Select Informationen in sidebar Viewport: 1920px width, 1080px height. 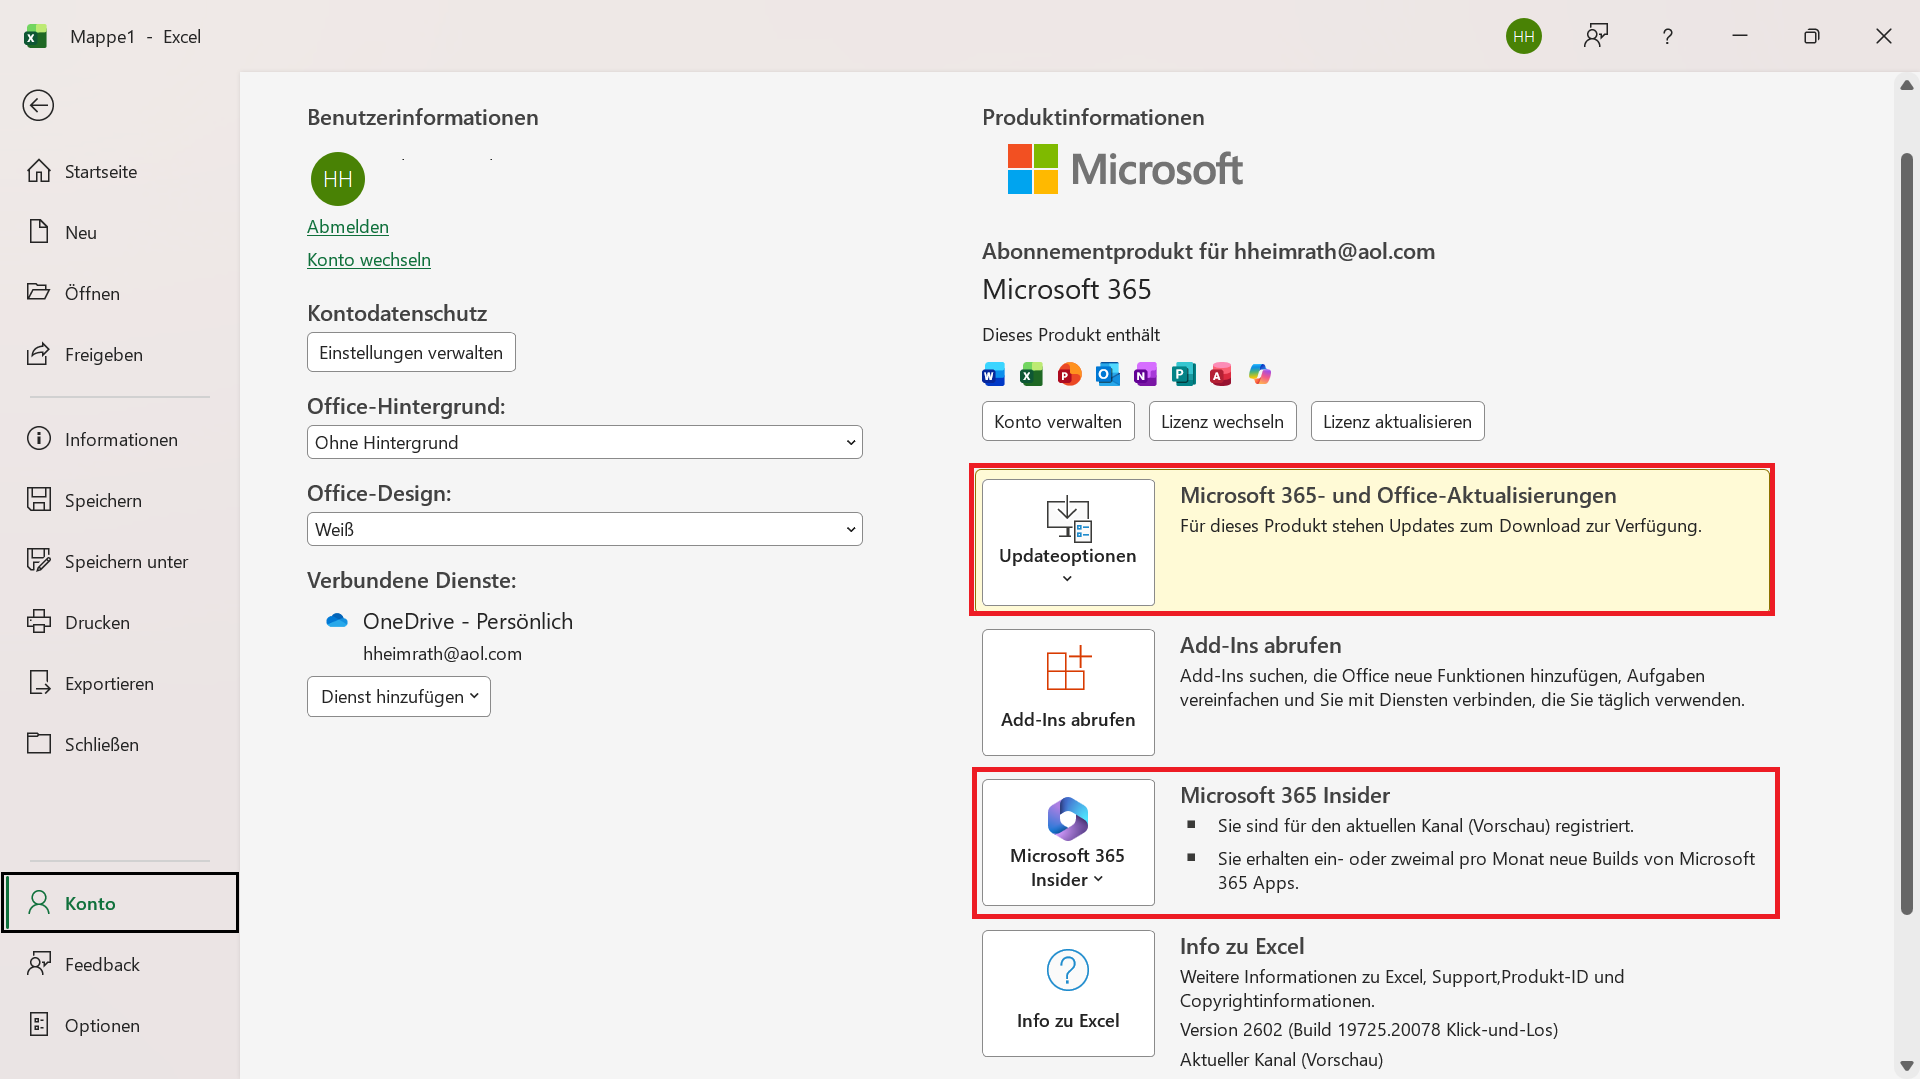[x=120, y=440]
